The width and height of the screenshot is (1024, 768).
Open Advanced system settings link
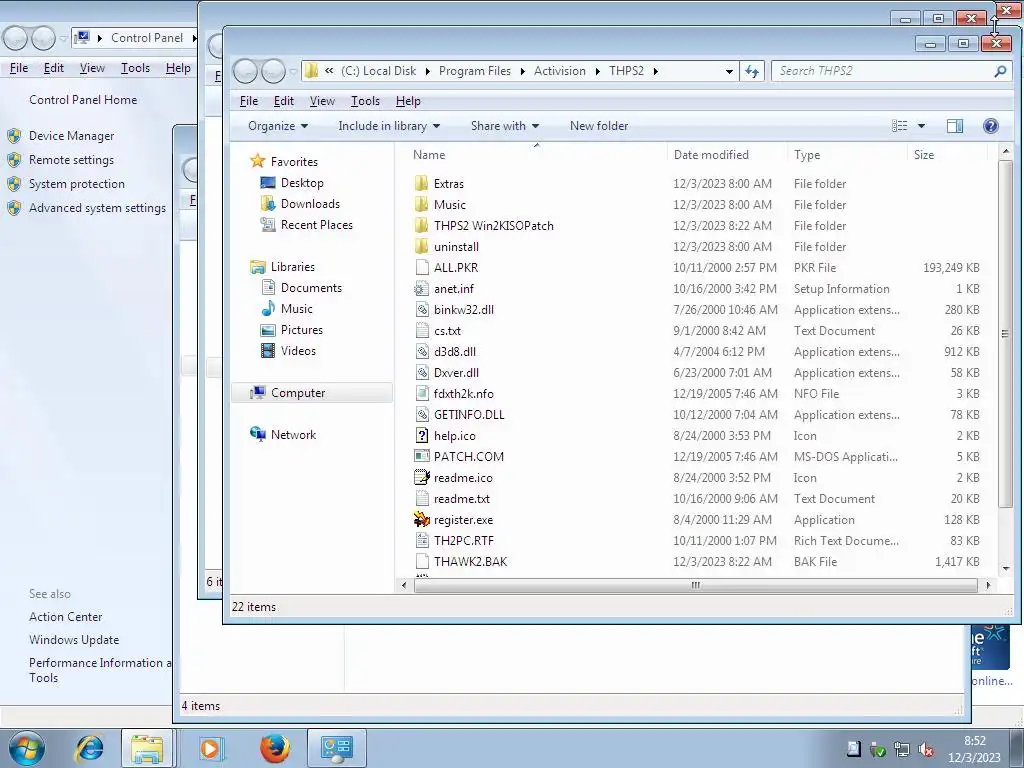pos(97,208)
